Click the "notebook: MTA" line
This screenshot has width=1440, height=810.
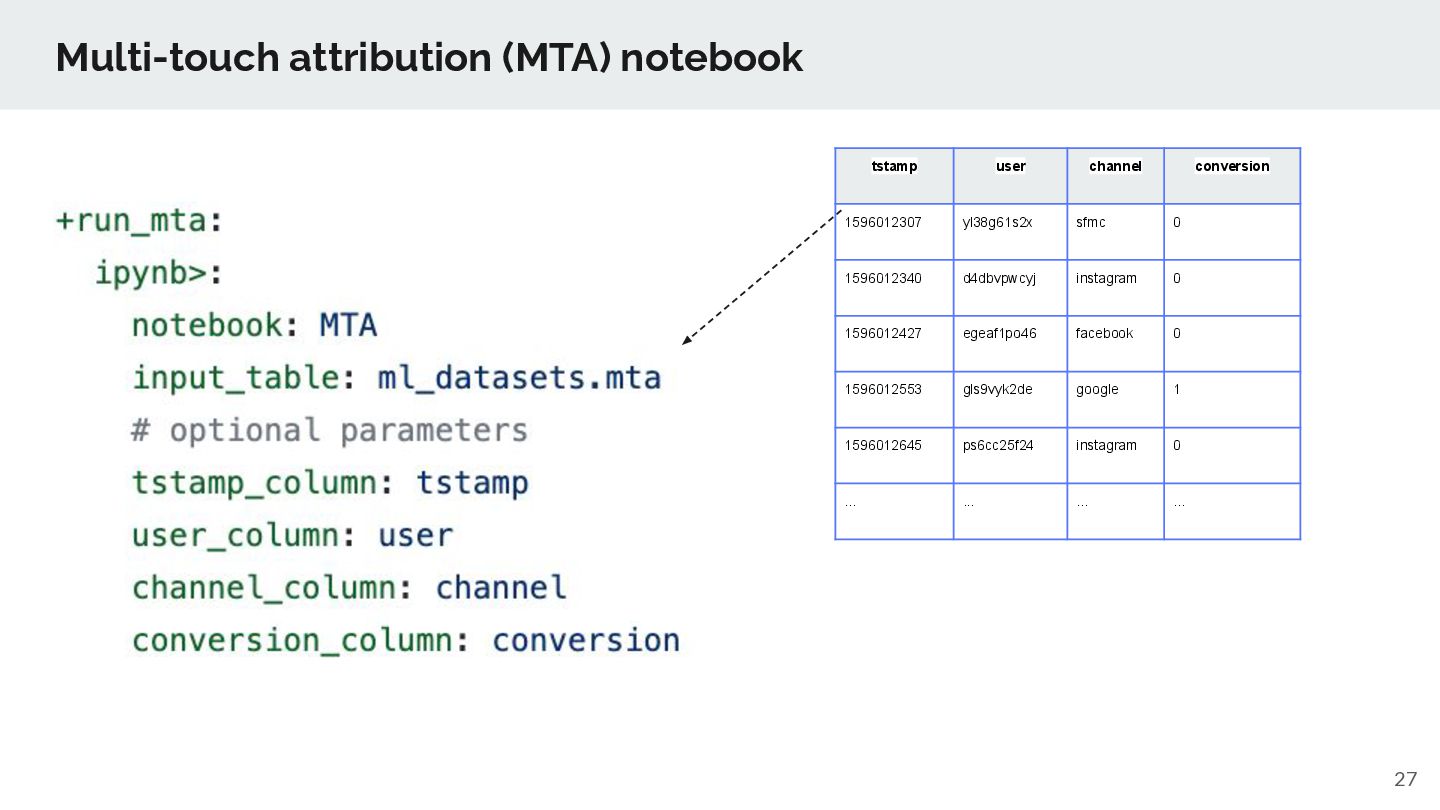pos(255,326)
